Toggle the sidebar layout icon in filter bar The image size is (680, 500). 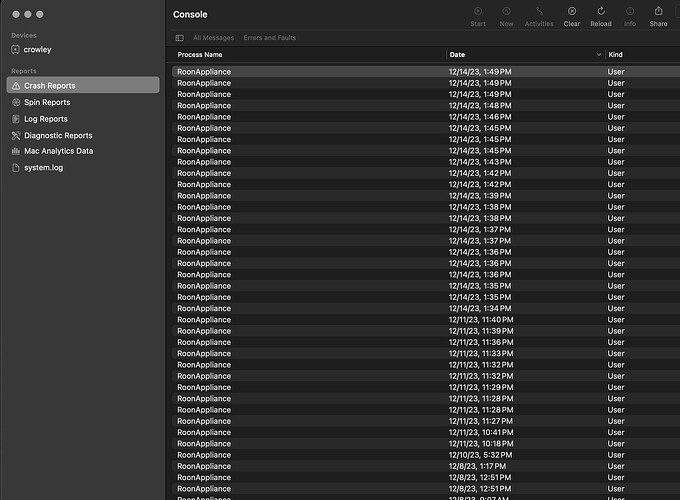click(x=180, y=38)
